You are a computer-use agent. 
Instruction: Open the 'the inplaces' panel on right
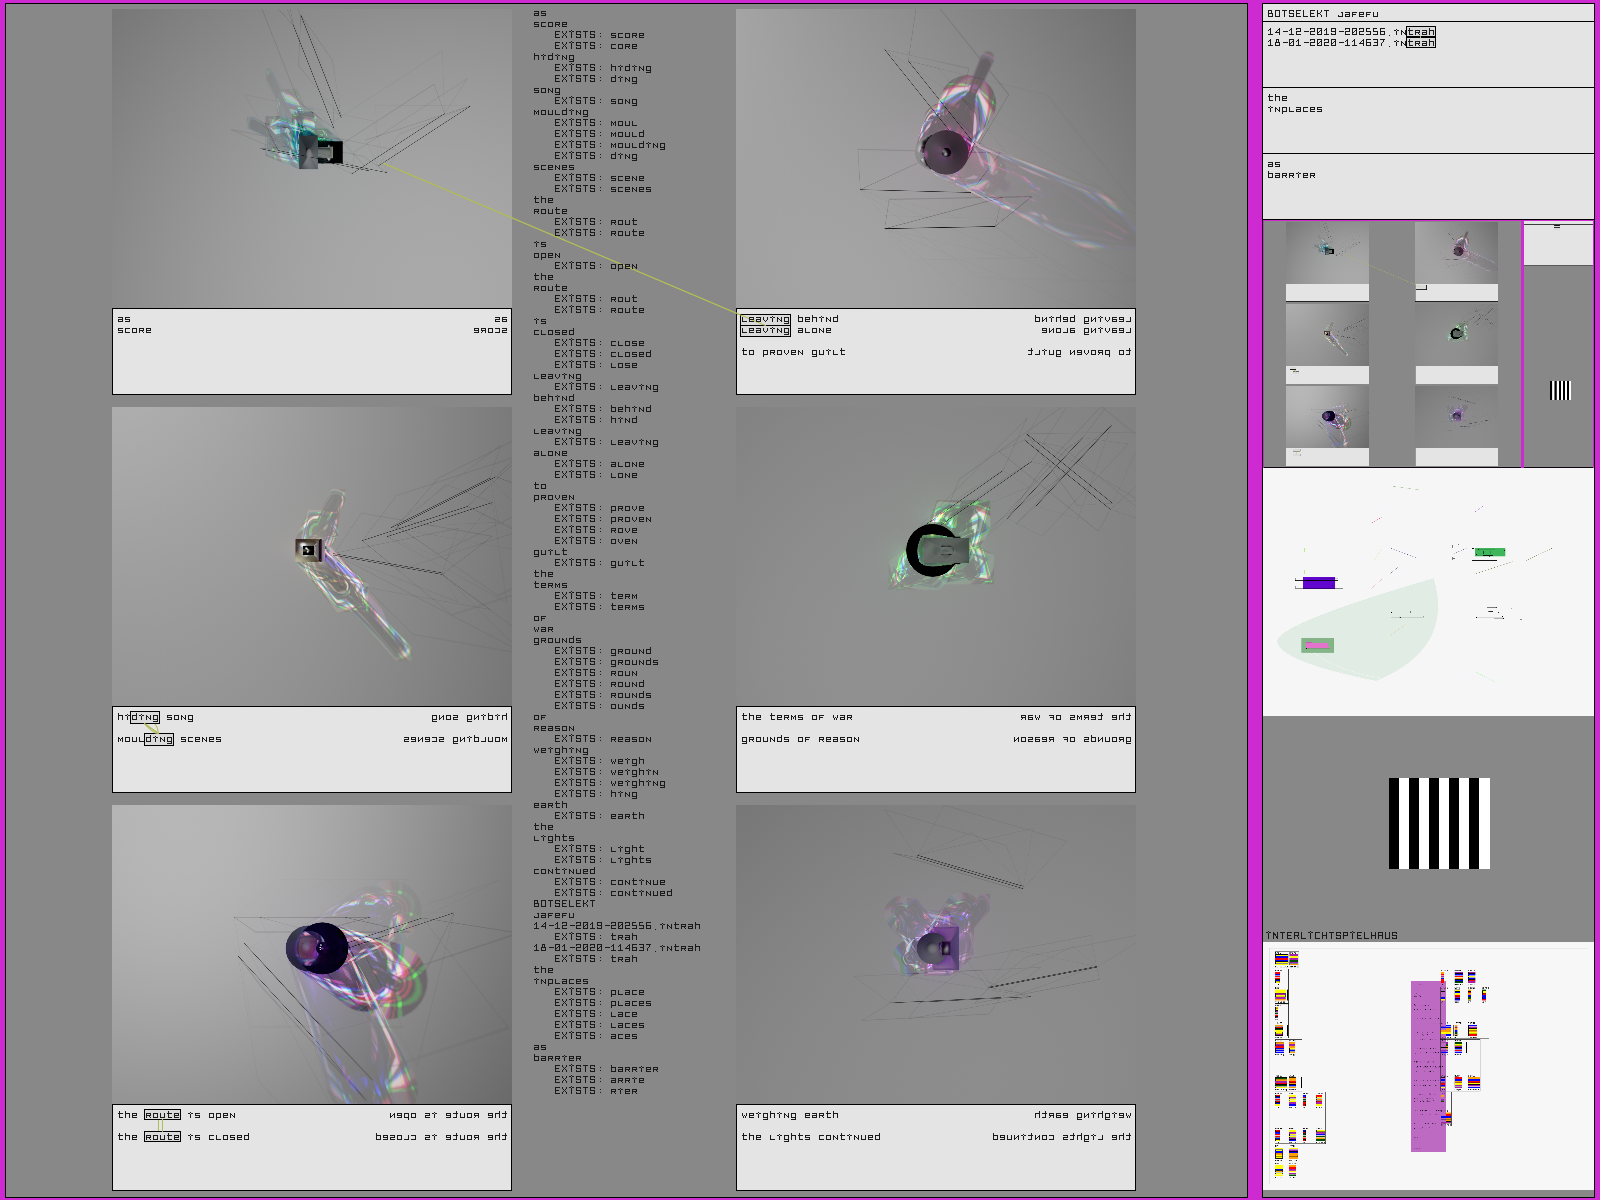(x=1427, y=120)
